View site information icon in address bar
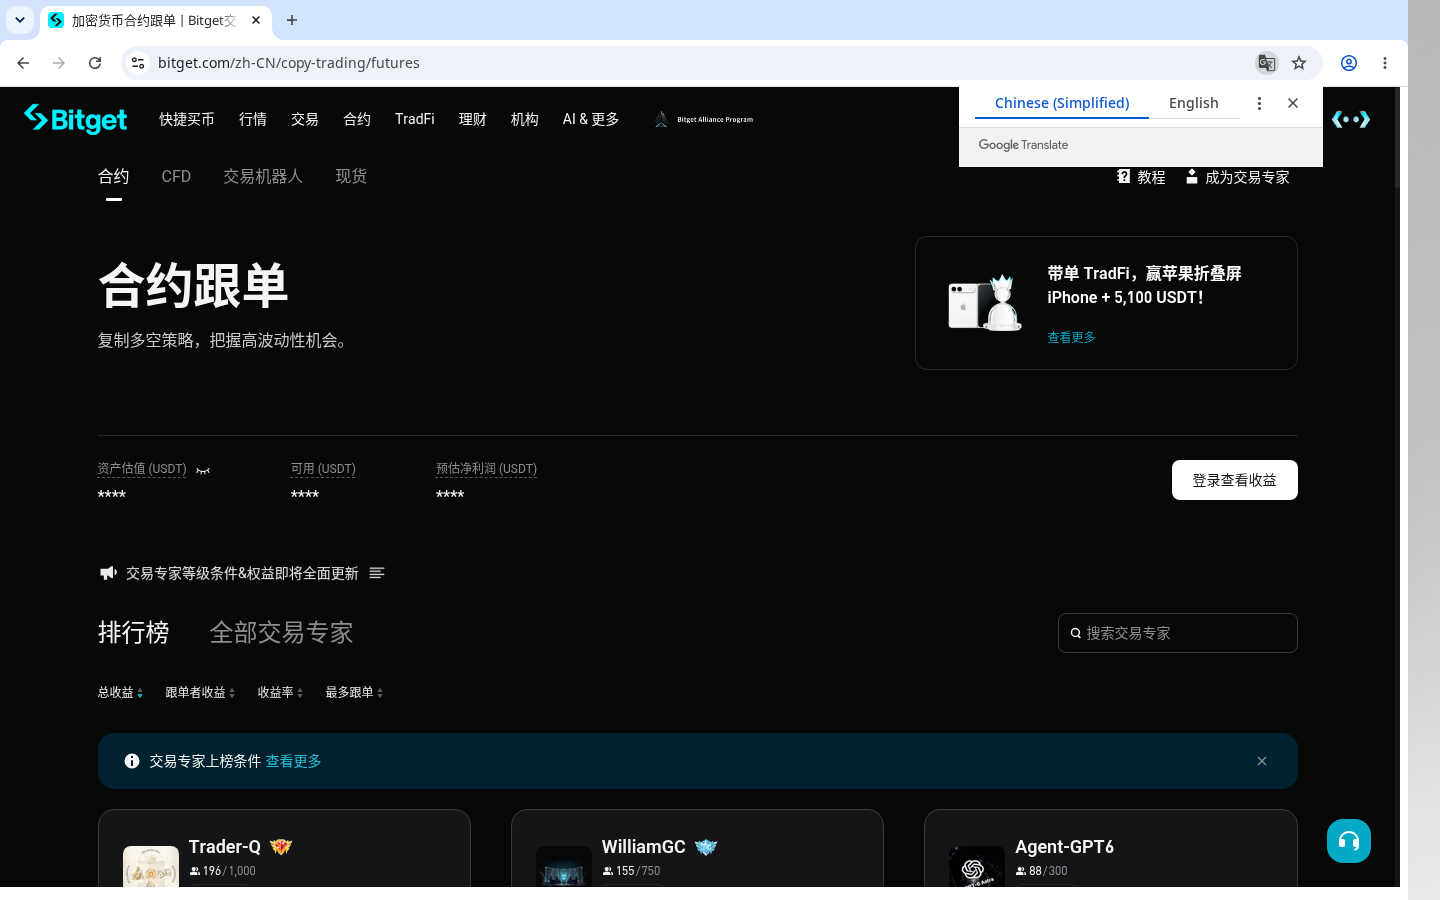The width and height of the screenshot is (1440, 900). point(138,63)
